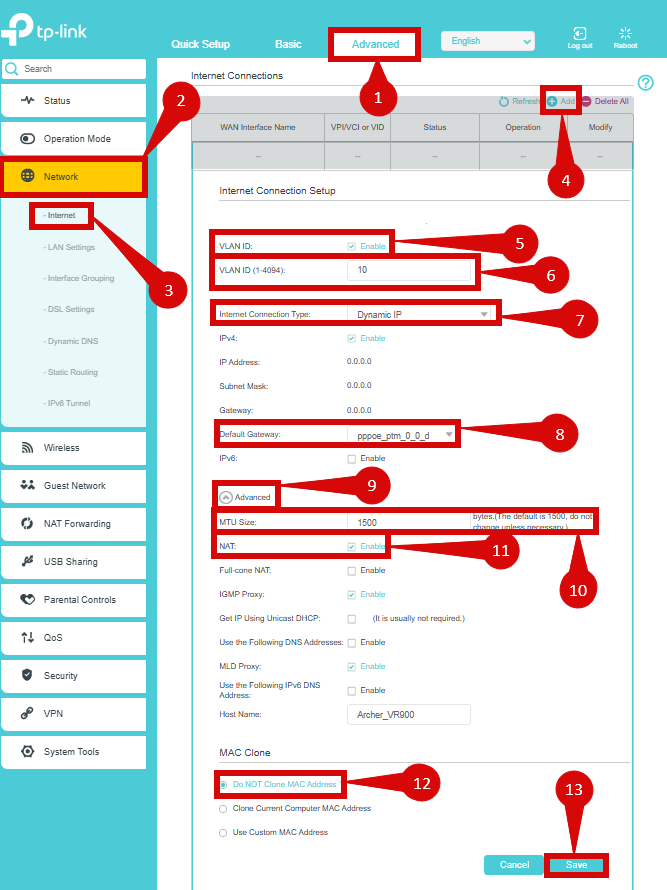The image size is (667, 890).
Task: Switch to the Quick Setup tab
Action: coord(200,44)
